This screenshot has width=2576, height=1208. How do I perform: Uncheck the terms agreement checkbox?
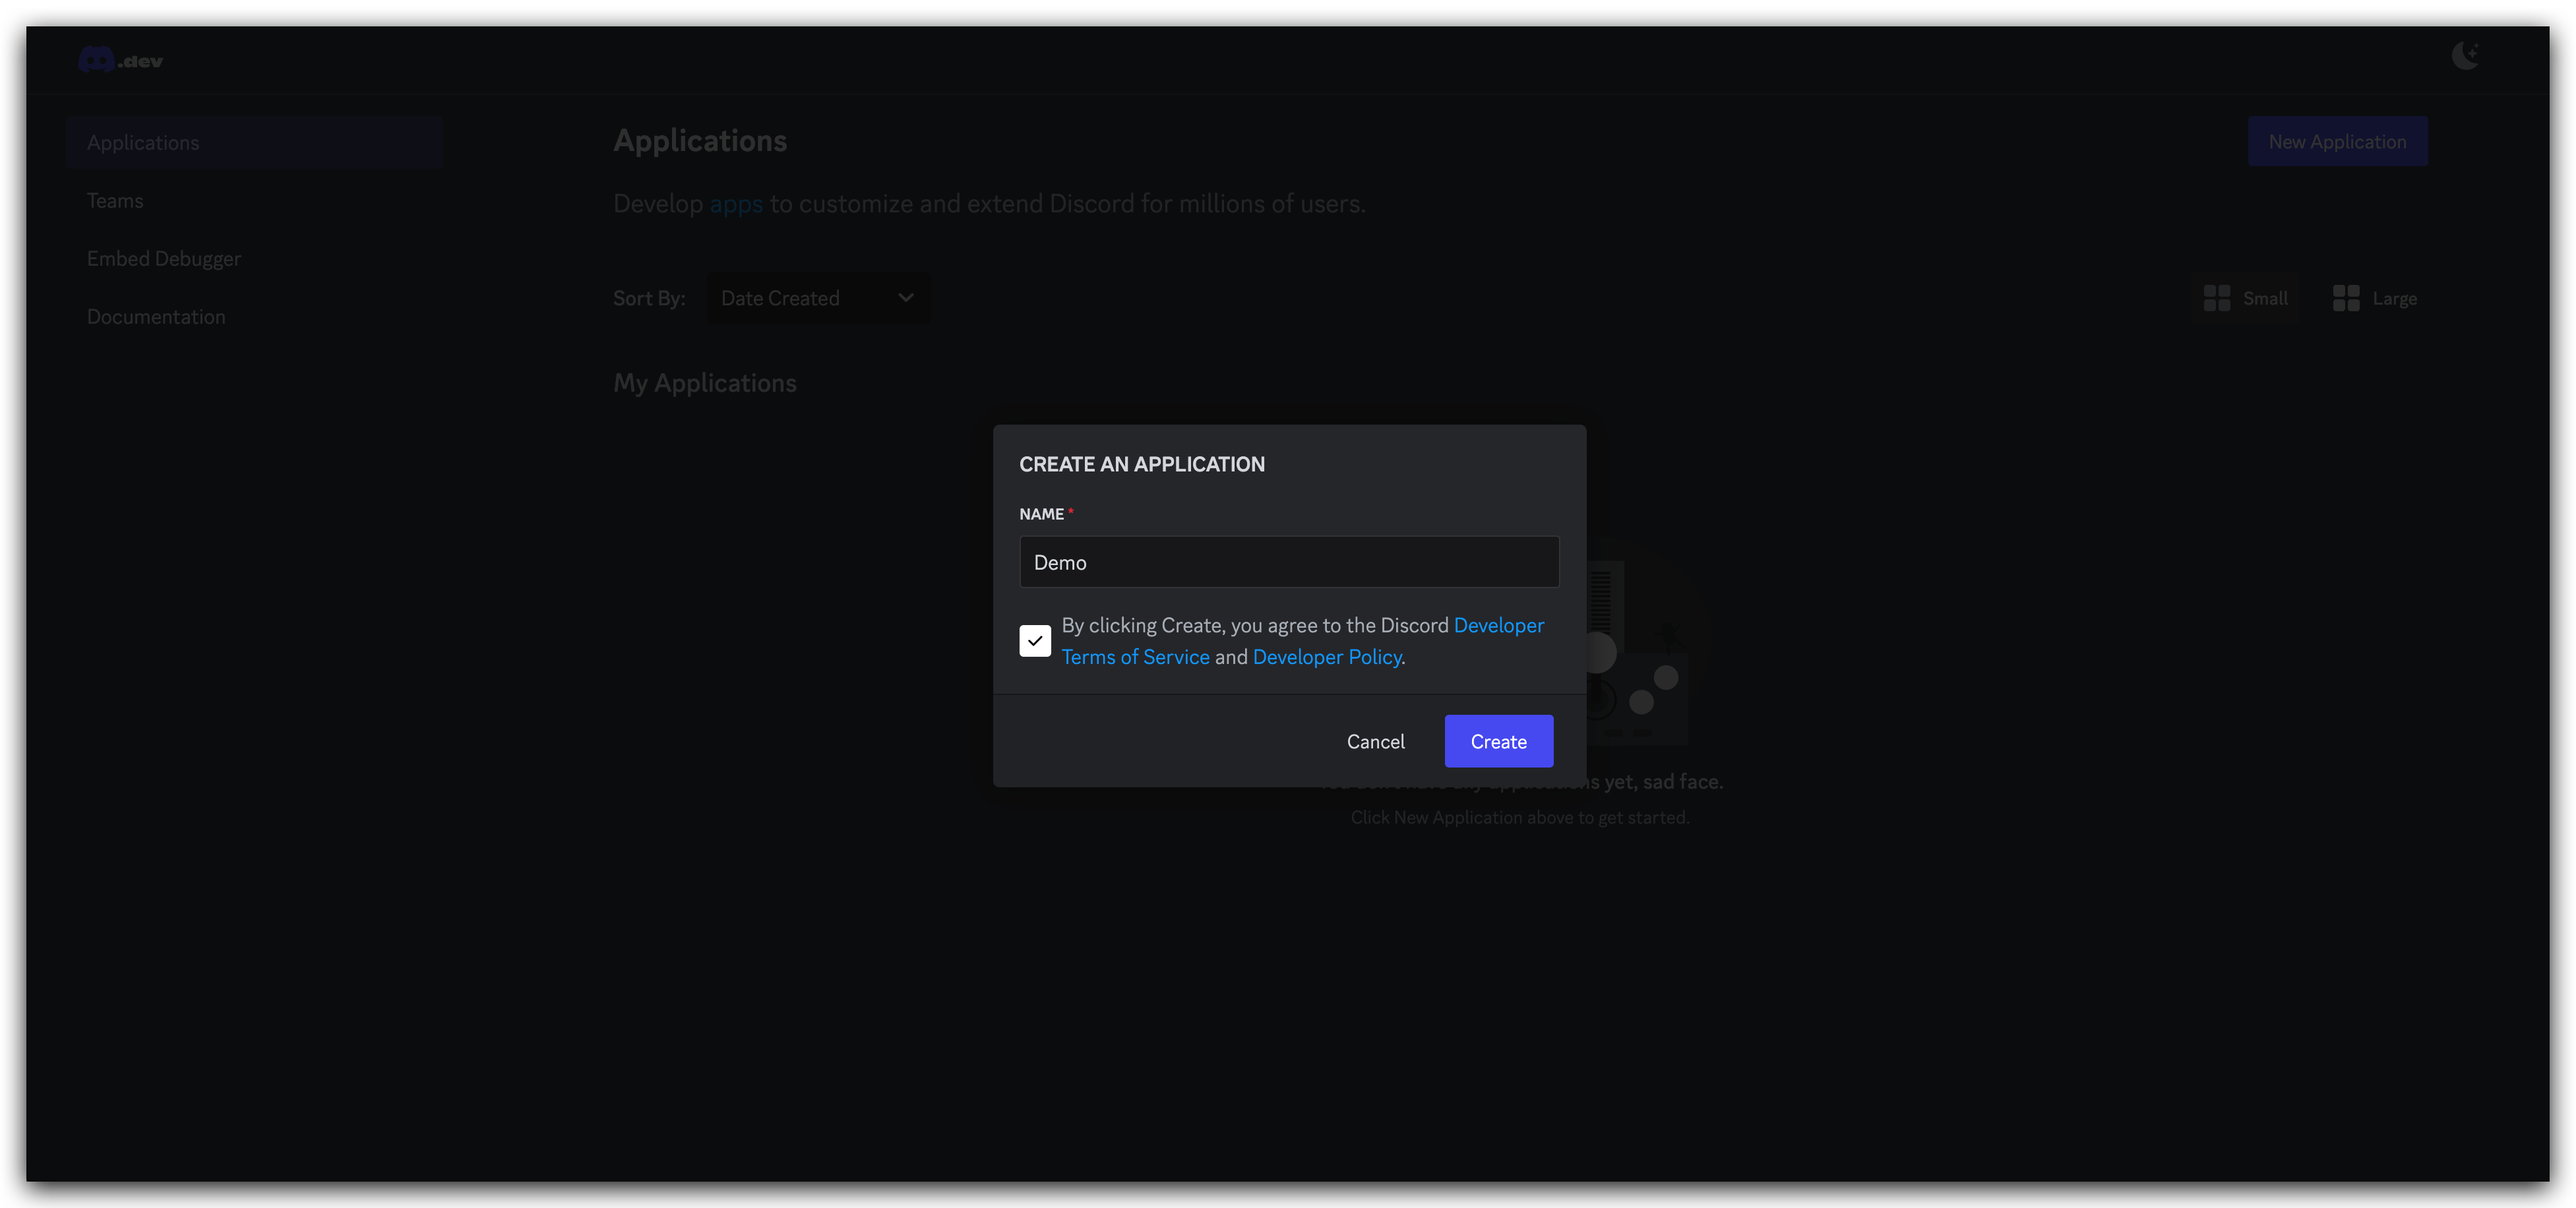pyautogui.click(x=1035, y=641)
